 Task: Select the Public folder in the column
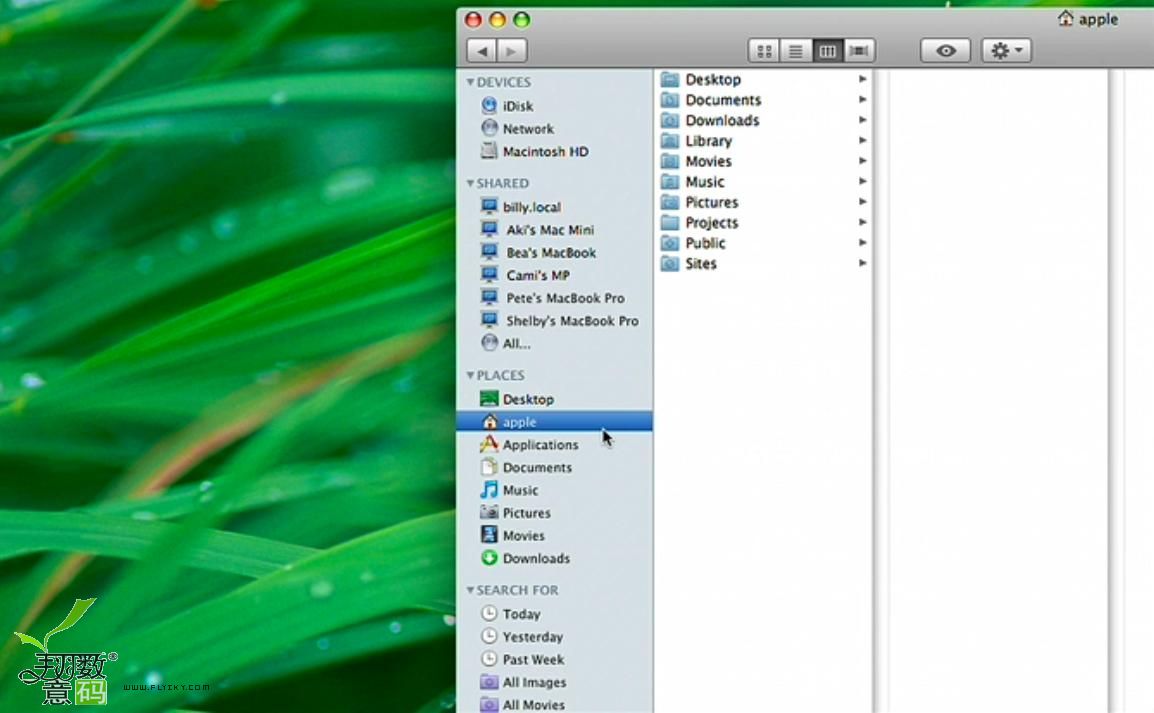pos(763,244)
